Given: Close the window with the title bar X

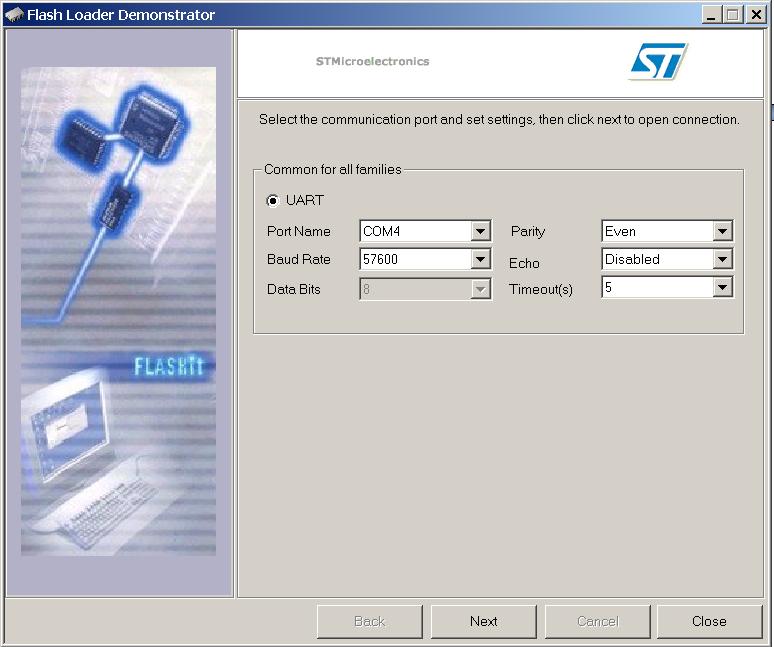Looking at the screenshot, I should coord(755,15).
